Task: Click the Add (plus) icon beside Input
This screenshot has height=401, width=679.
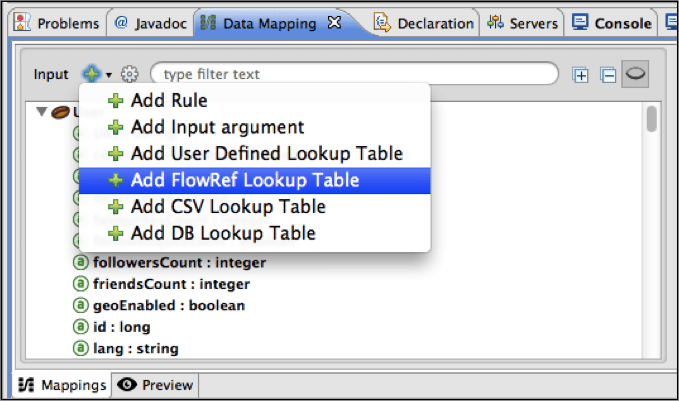Action: point(91,74)
